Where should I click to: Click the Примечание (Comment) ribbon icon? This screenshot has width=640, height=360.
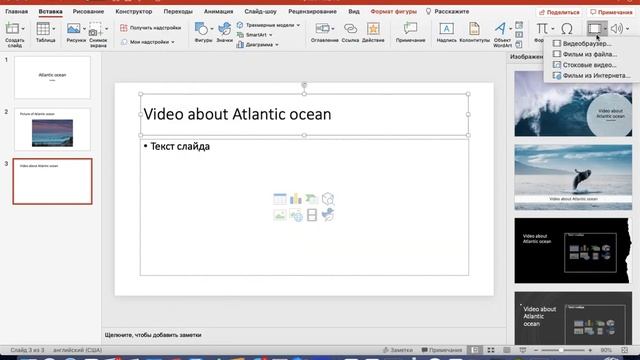tap(410, 29)
